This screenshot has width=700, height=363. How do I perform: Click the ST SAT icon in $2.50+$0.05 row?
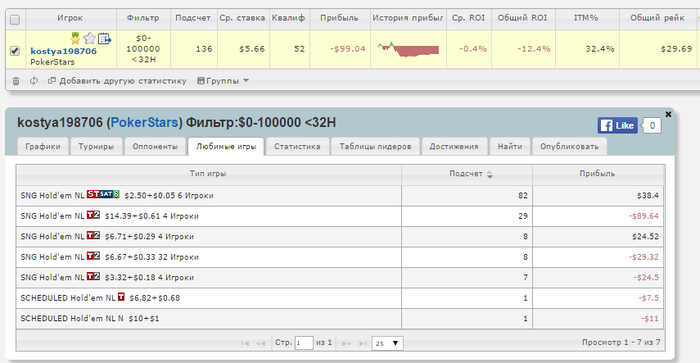tap(103, 194)
